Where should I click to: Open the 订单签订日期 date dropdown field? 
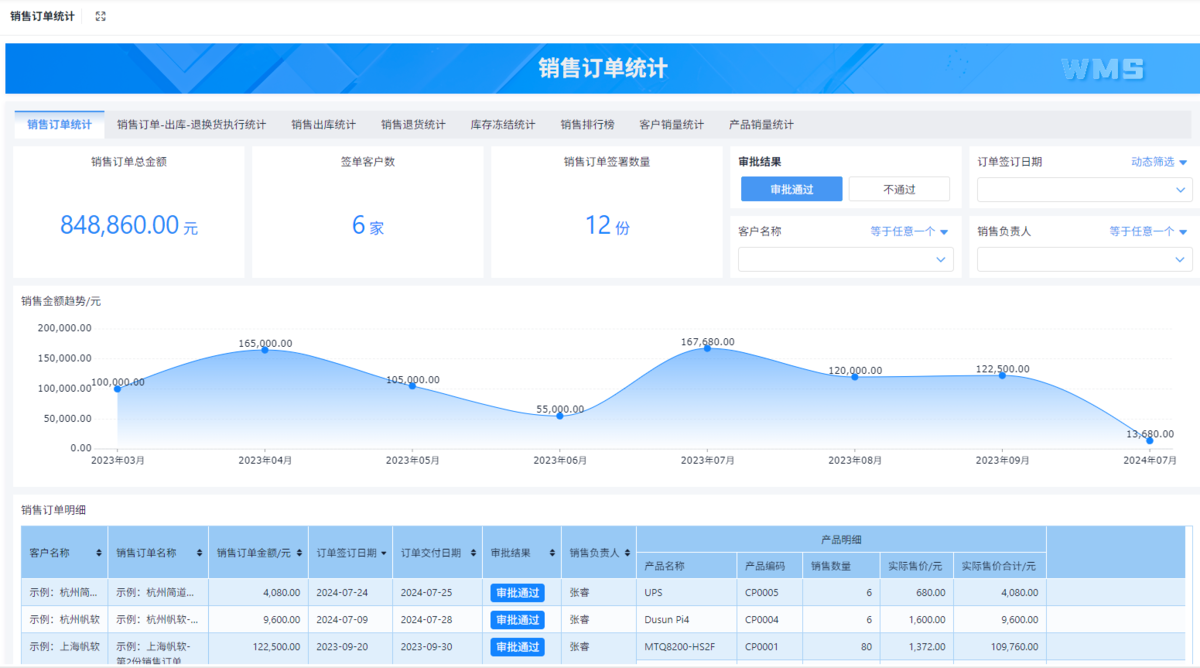[x=1084, y=190]
